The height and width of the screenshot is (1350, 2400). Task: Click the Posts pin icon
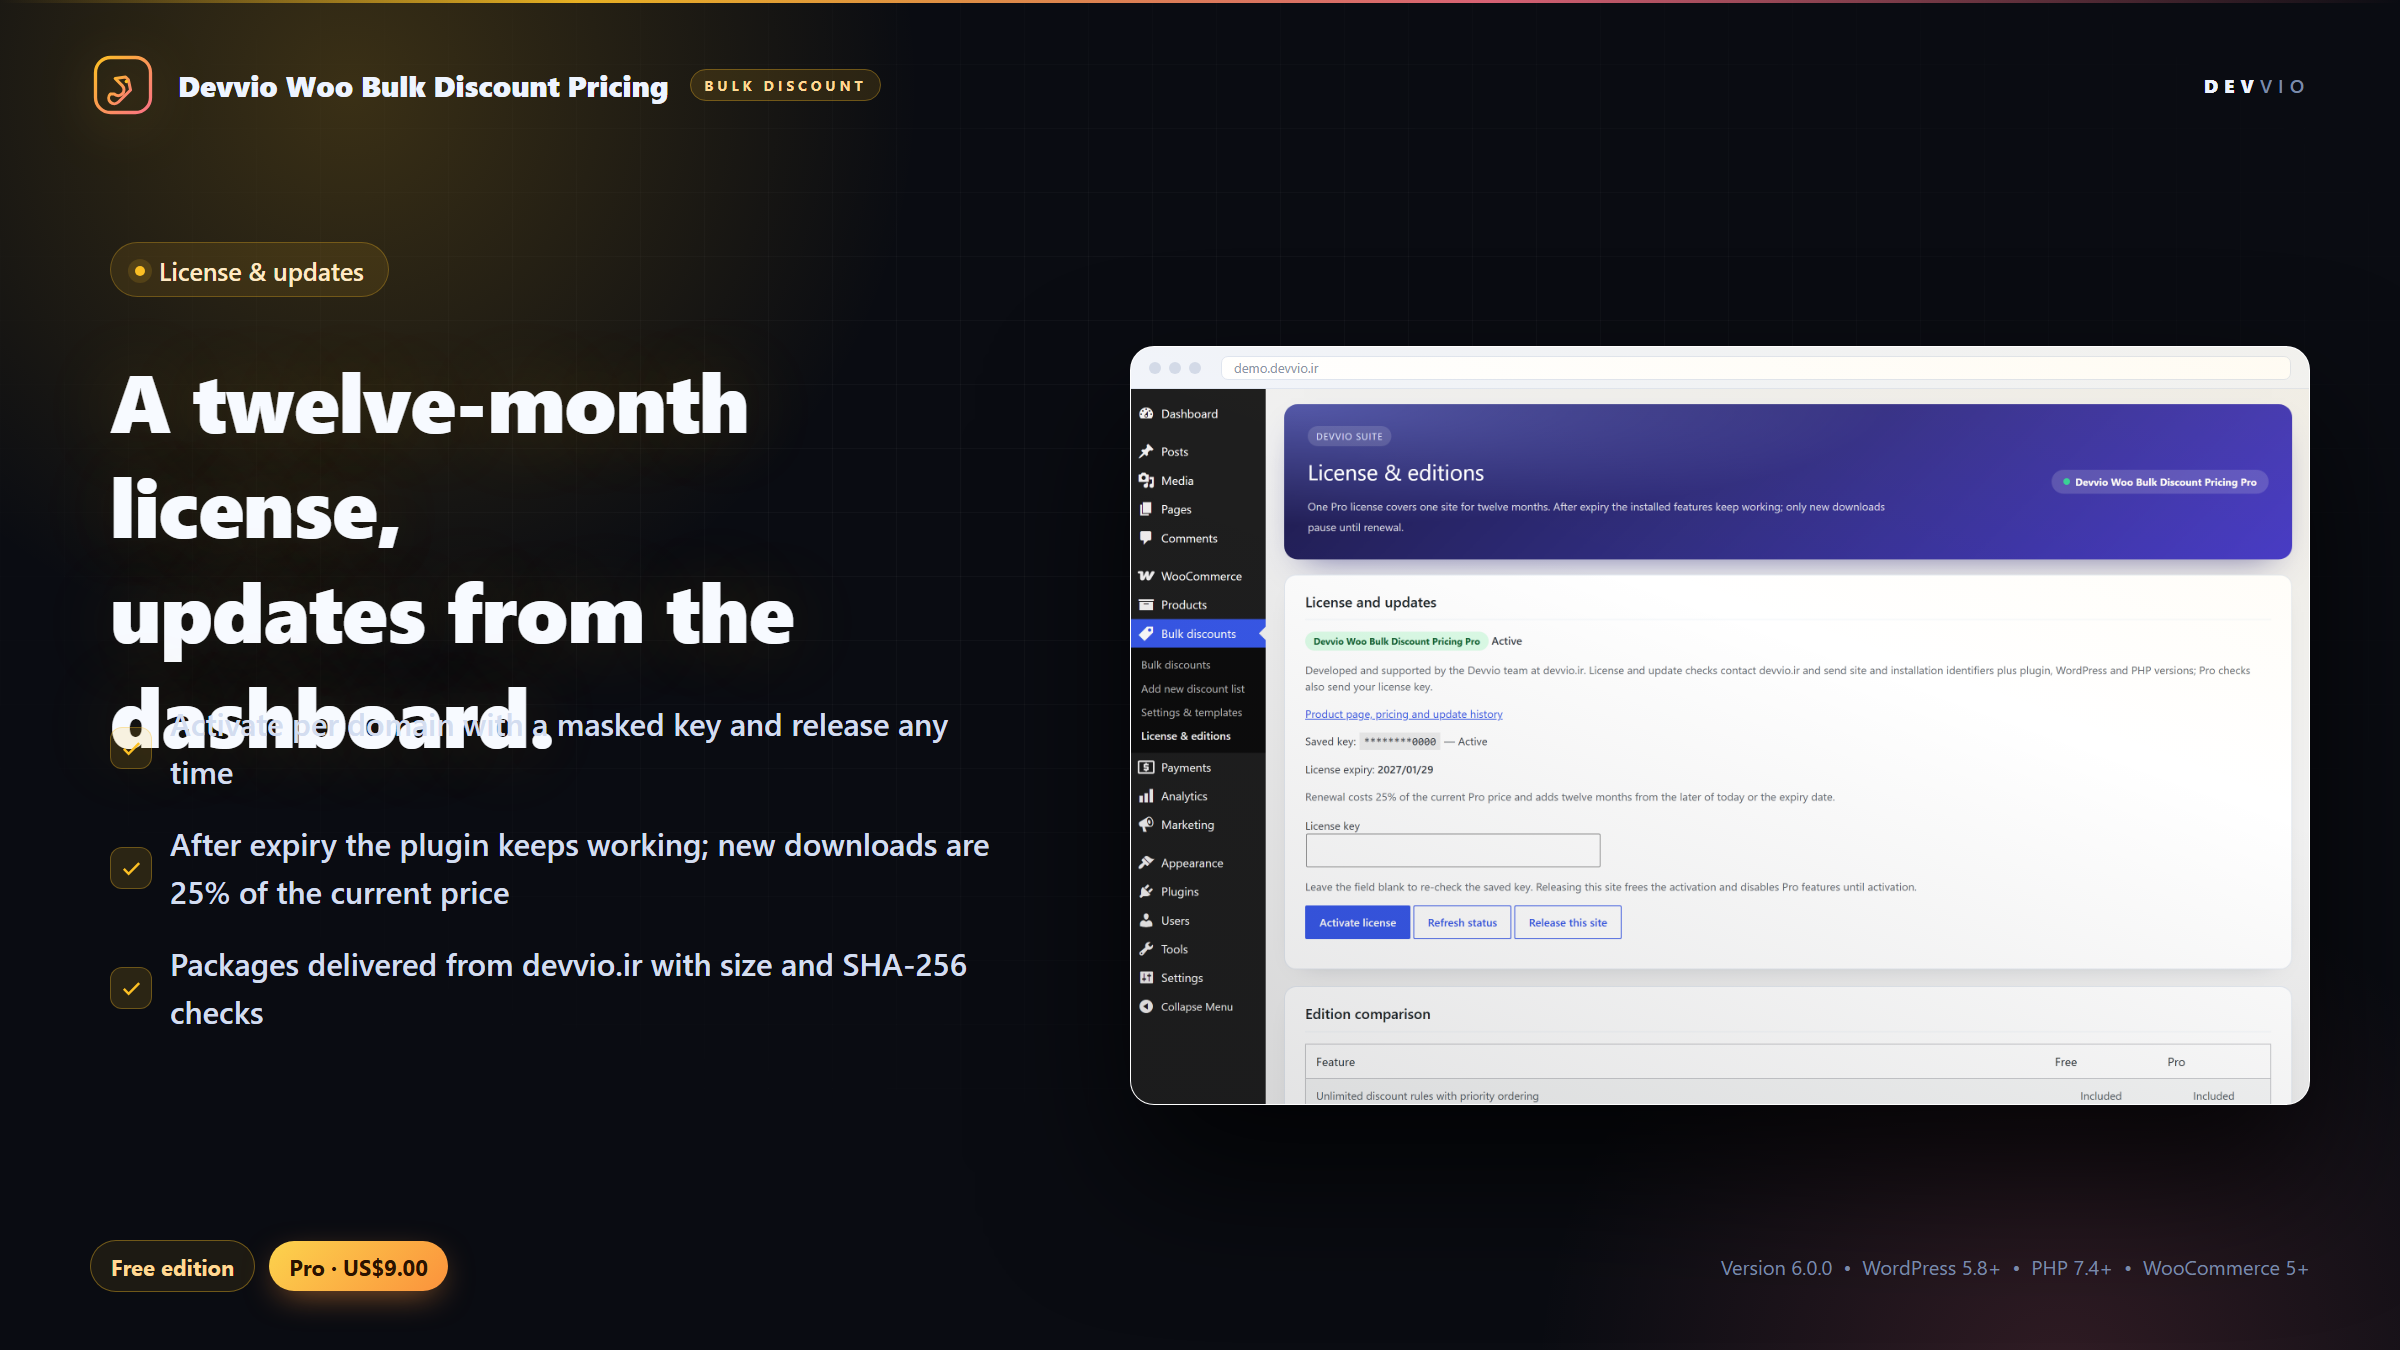(x=1146, y=452)
